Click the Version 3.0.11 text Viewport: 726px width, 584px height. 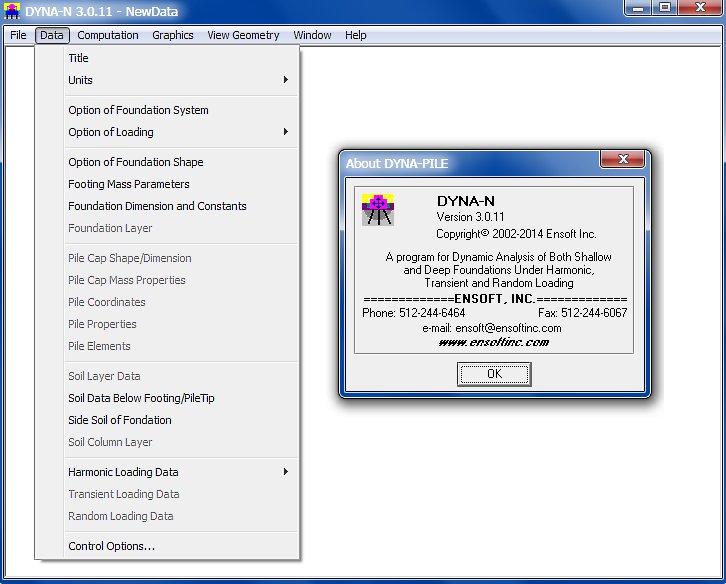tap(470, 217)
